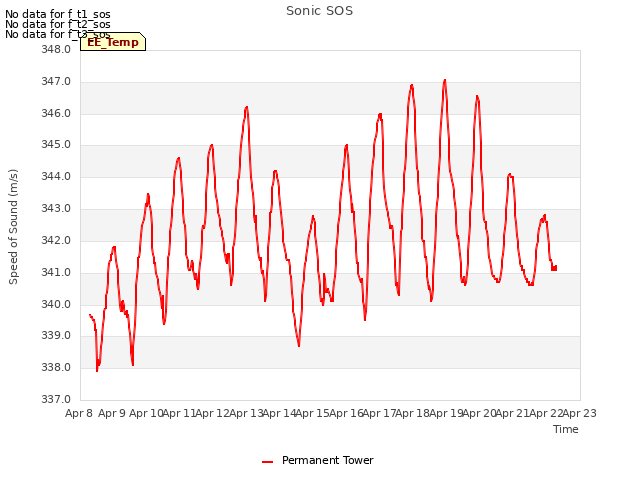Click the 343.0 y-axis tick label
This screenshot has height=480, width=640.
pos(56,209)
